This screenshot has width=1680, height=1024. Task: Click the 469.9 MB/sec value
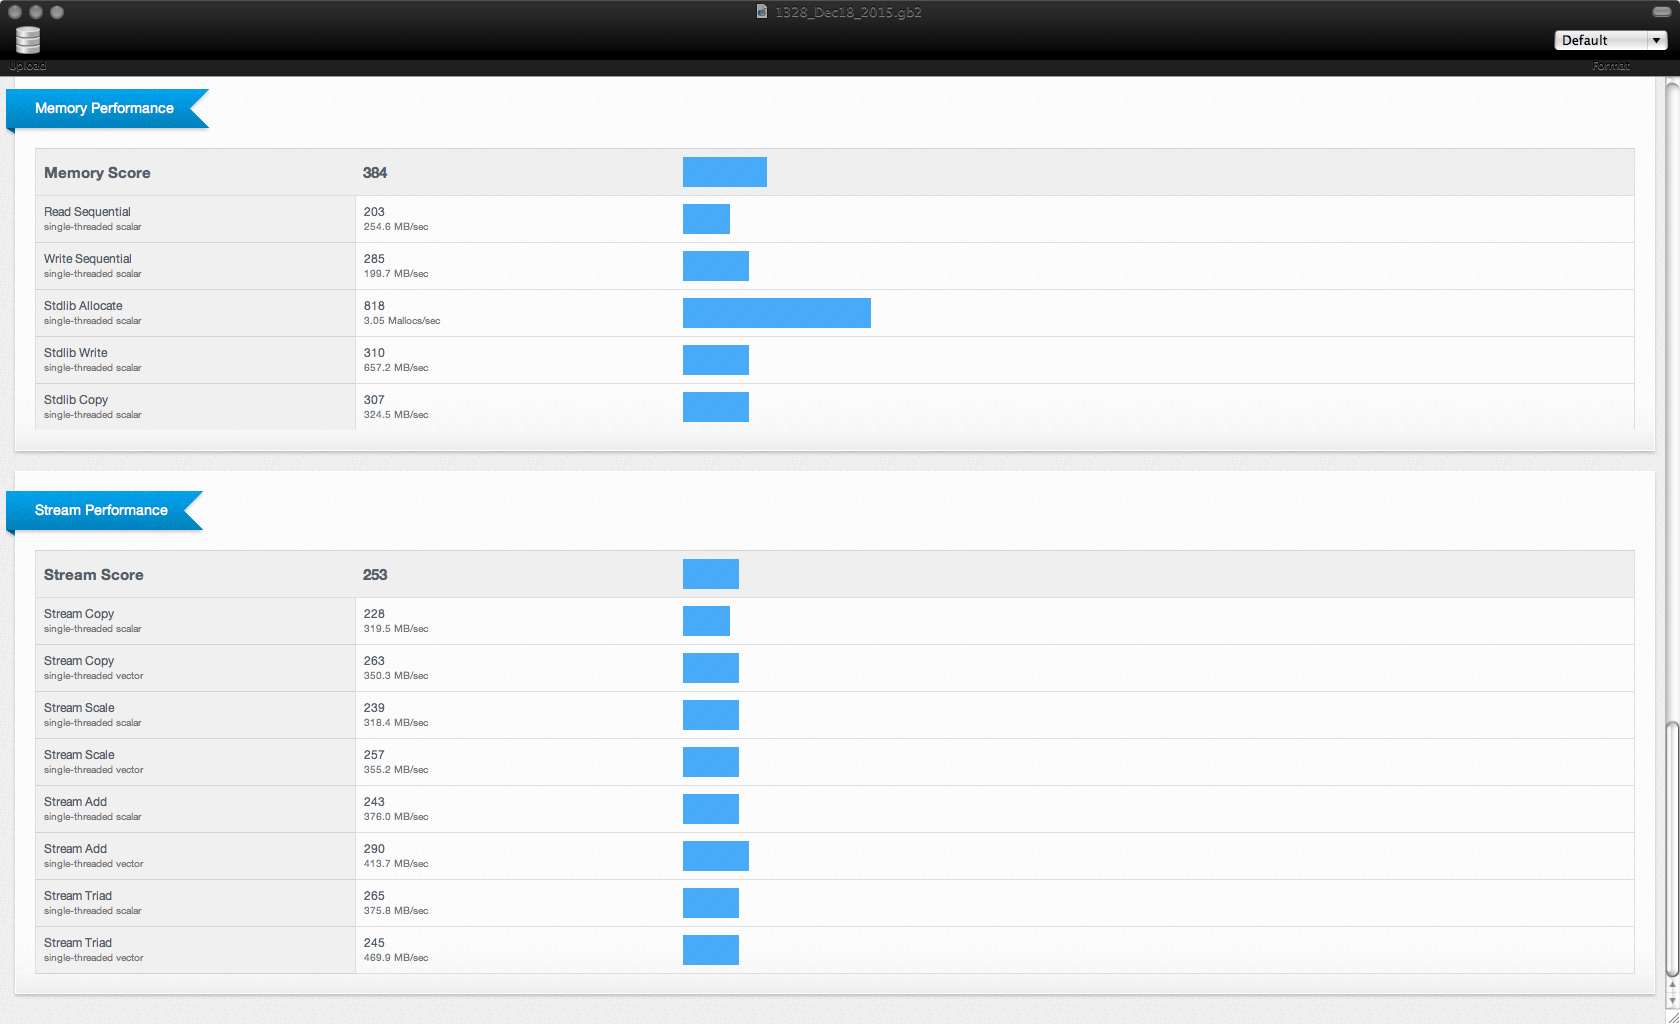coord(396,958)
